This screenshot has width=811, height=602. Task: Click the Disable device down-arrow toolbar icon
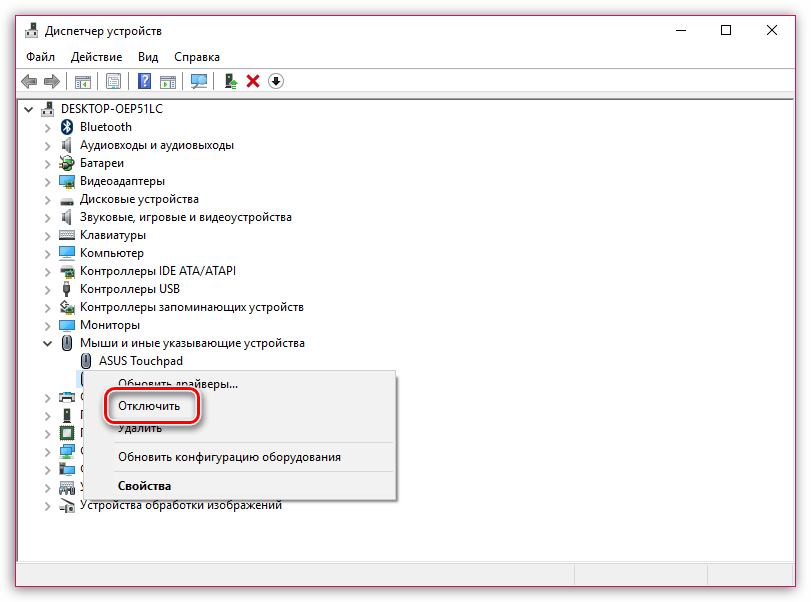[276, 81]
